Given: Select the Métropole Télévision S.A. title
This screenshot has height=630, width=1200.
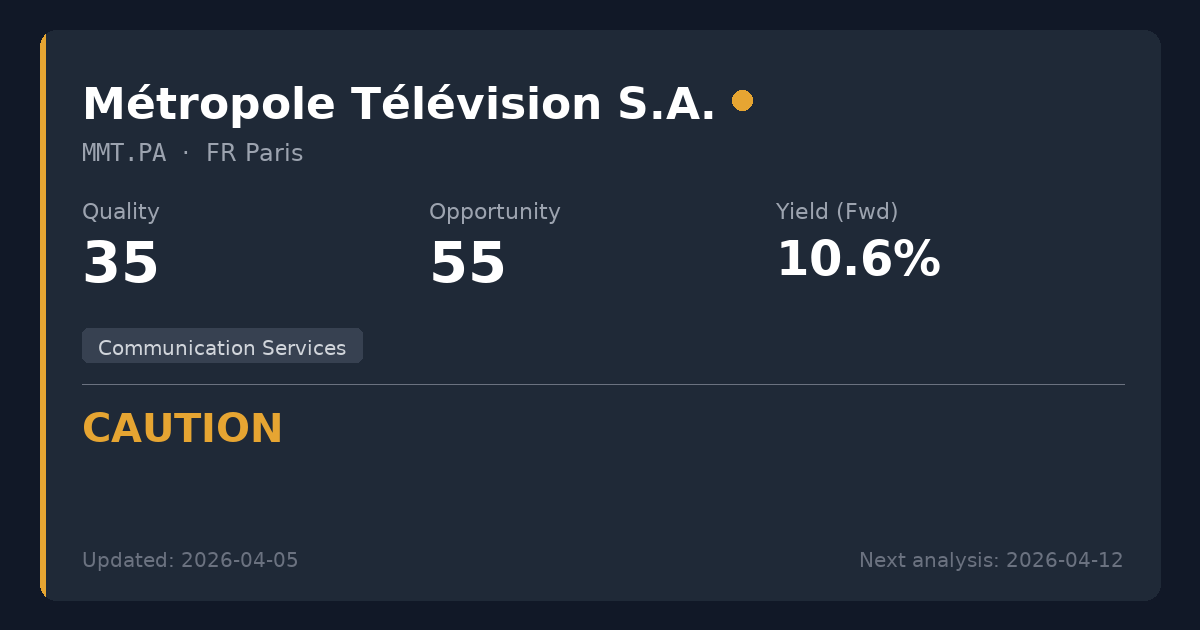Looking at the screenshot, I should pyautogui.click(x=398, y=105).
